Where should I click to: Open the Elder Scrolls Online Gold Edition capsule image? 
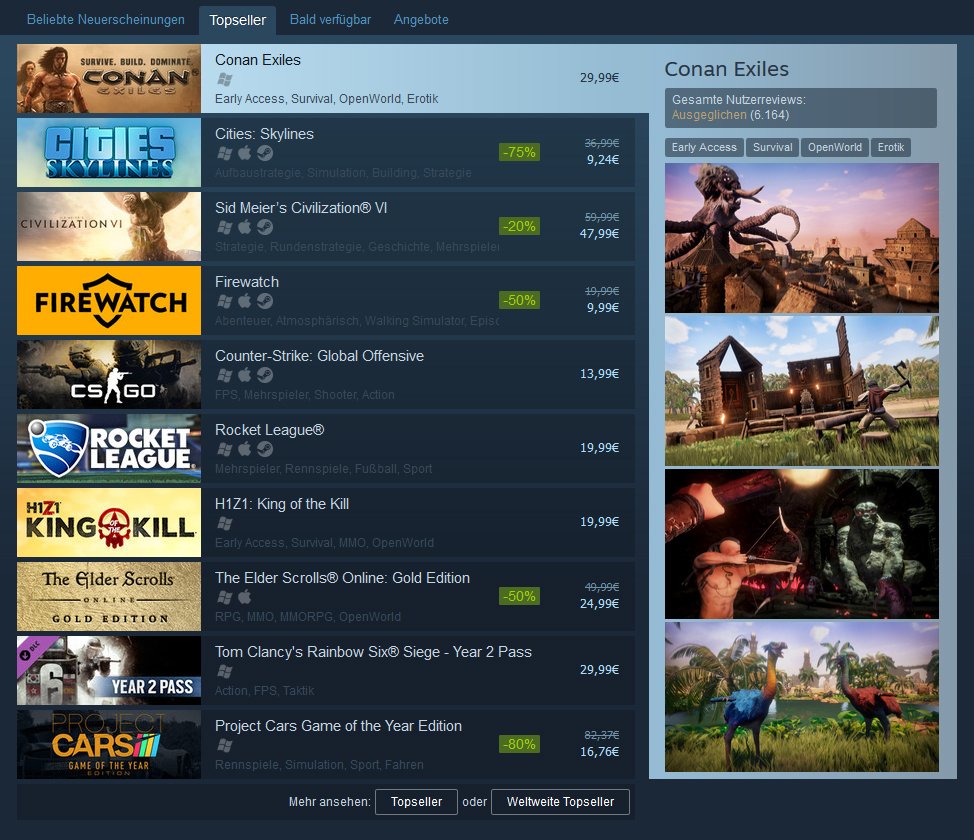(x=109, y=596)
